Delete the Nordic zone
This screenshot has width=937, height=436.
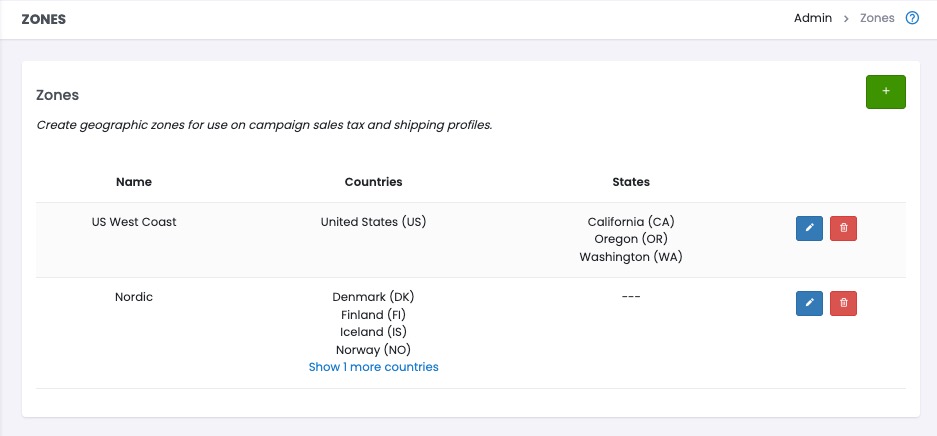(x=844, y=303)
